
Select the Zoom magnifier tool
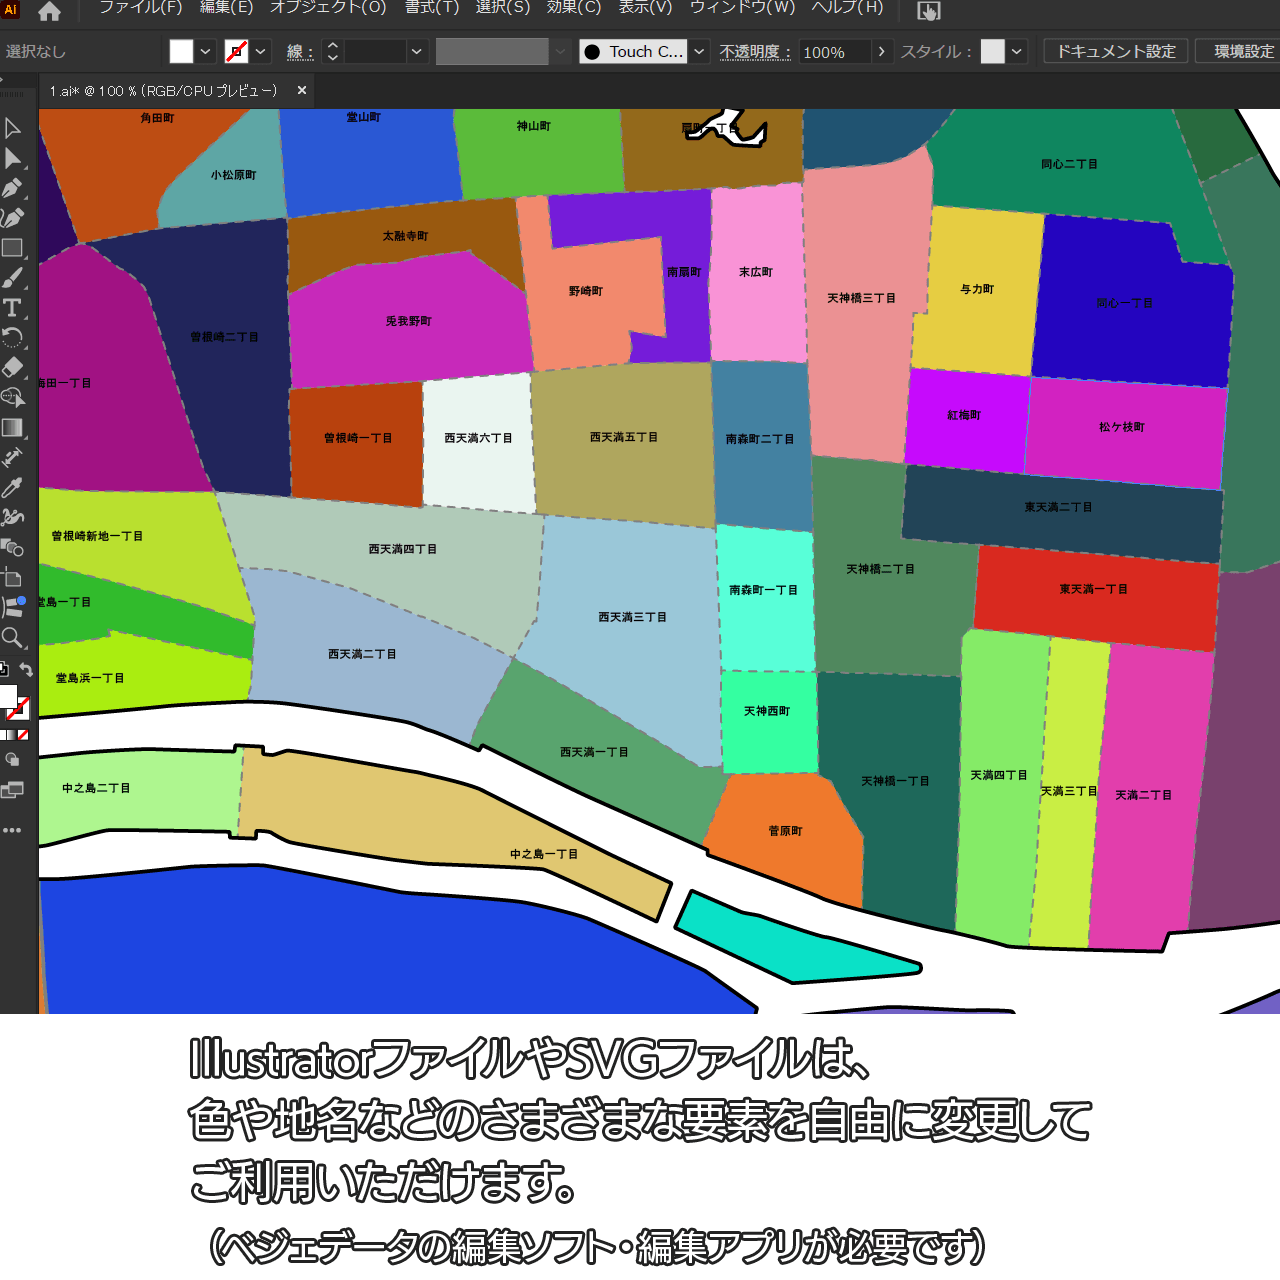(12, 637)
